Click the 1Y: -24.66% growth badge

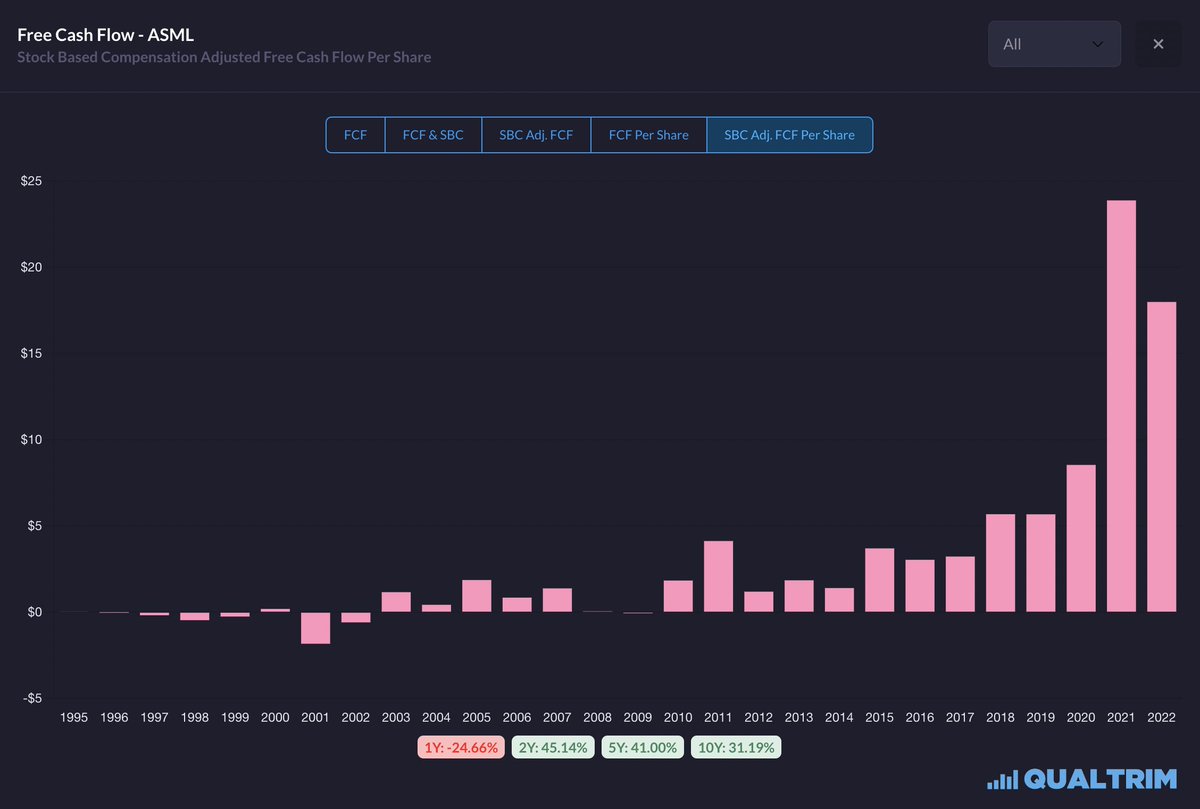point(460,747)
